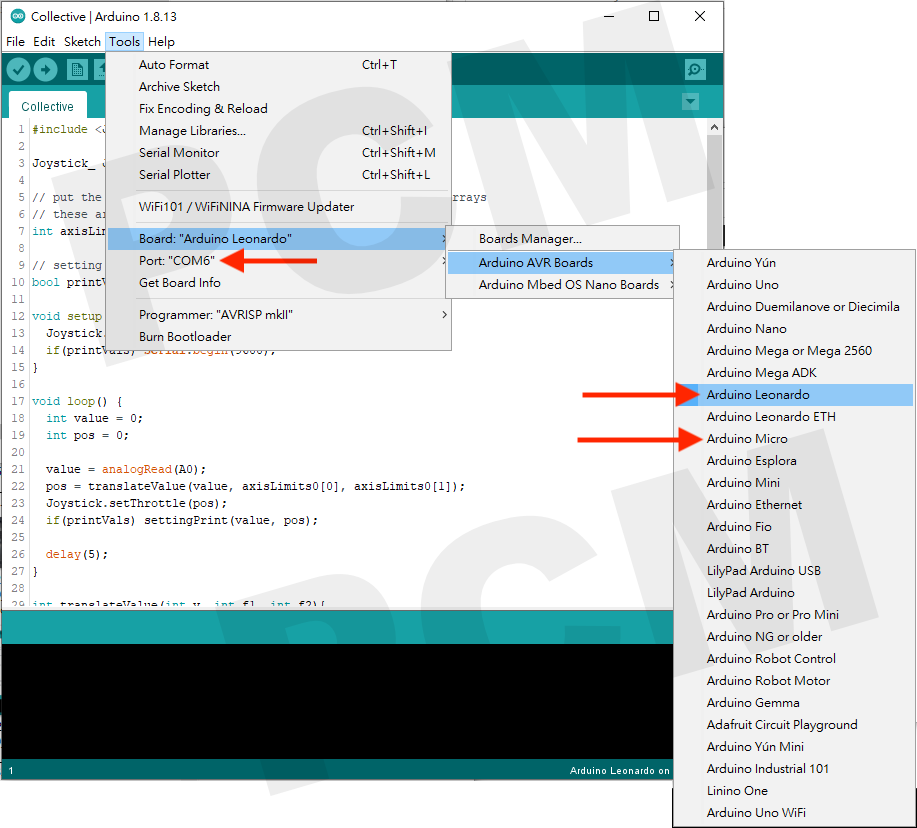The height and width of the screenshot is (828, 917).
Task: Expand Programmer: "AVRISP mkII" submenu
Action: (x=278, y=315)
